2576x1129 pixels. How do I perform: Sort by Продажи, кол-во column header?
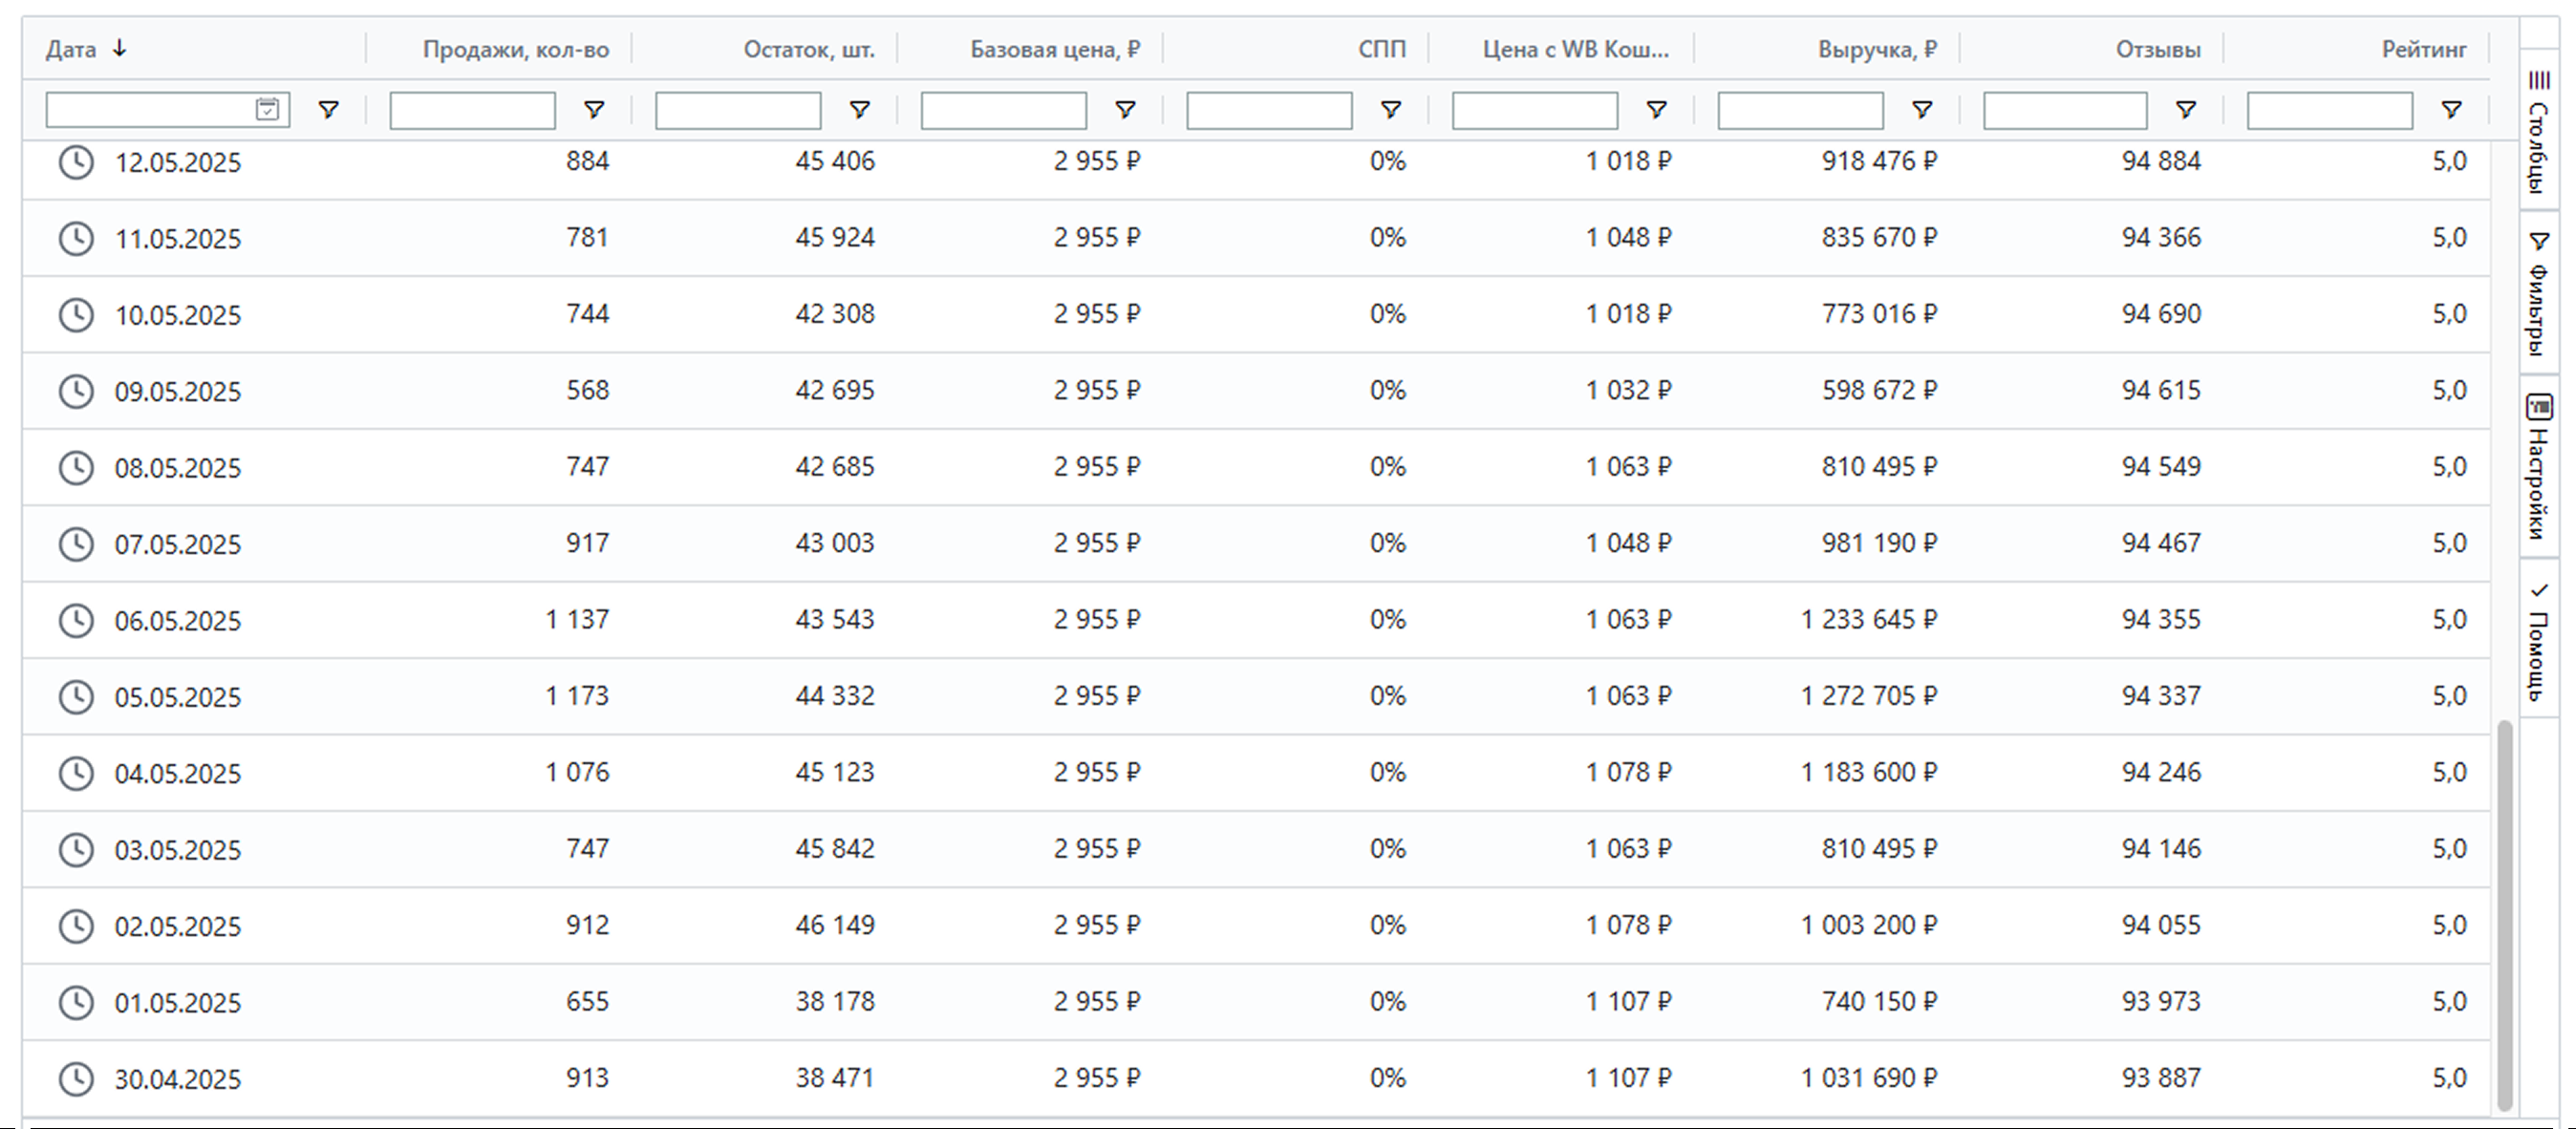[x=515, y=49]
